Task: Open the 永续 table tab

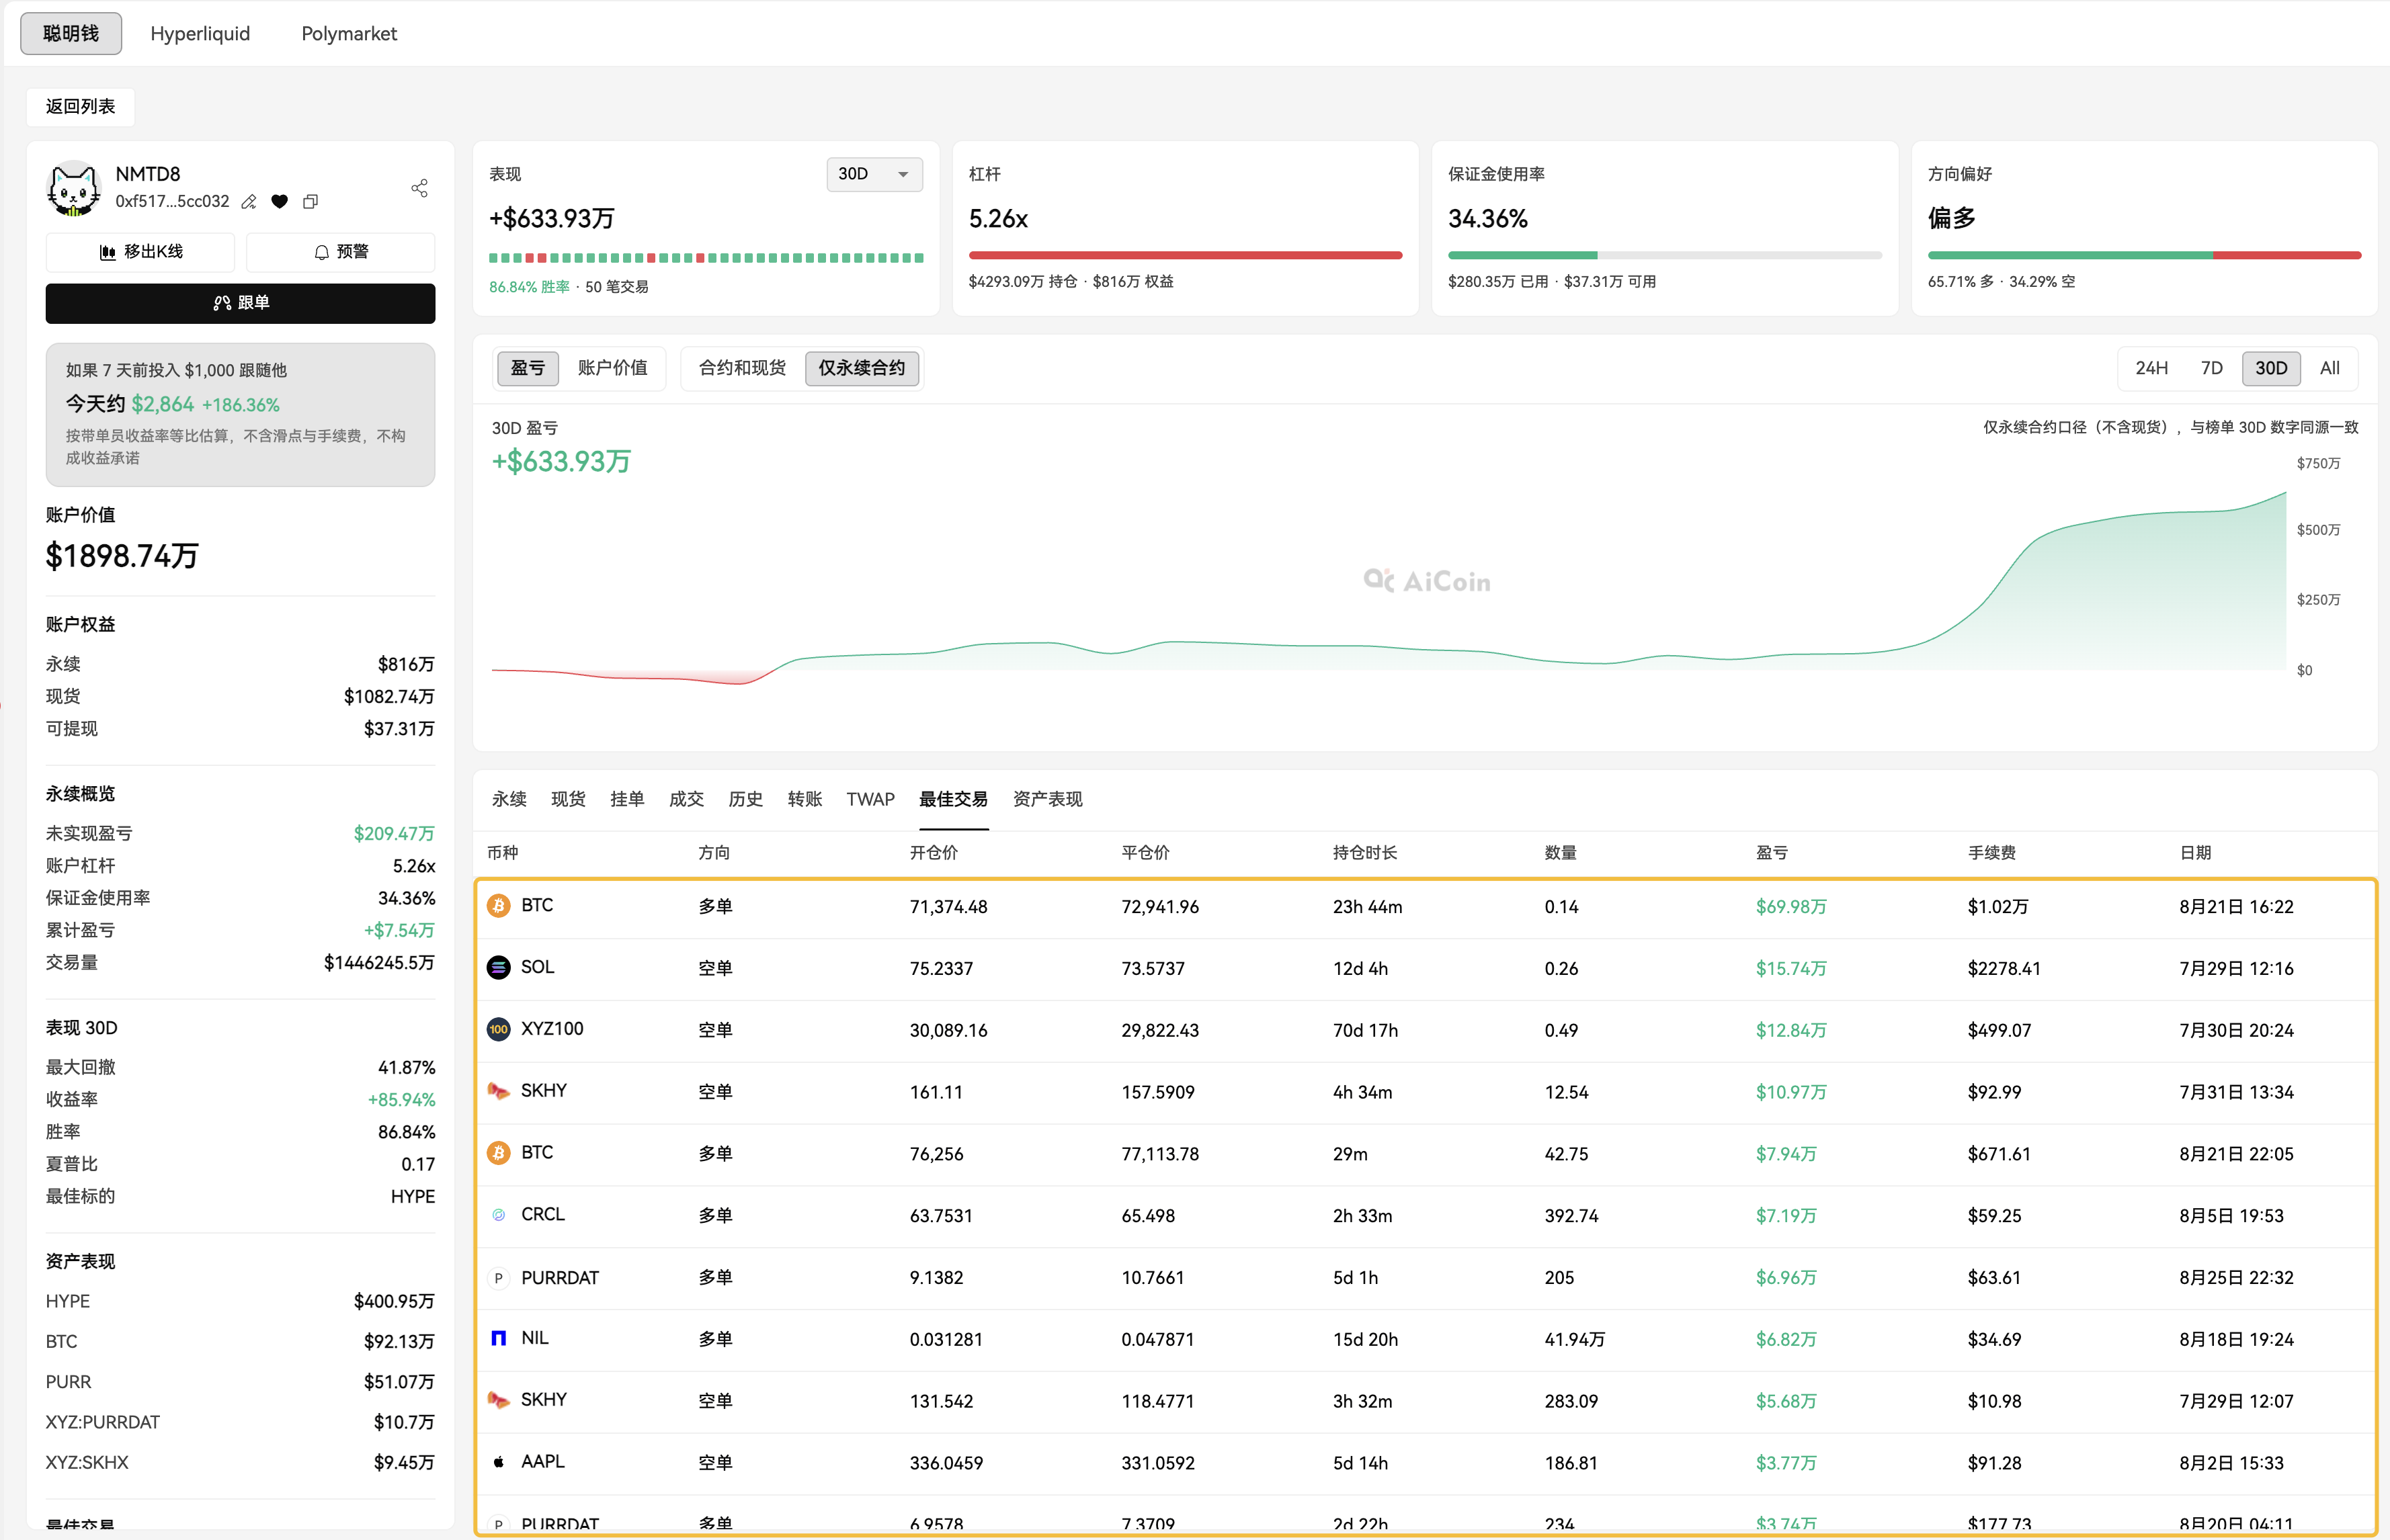Action: click(x=509, y=799)
